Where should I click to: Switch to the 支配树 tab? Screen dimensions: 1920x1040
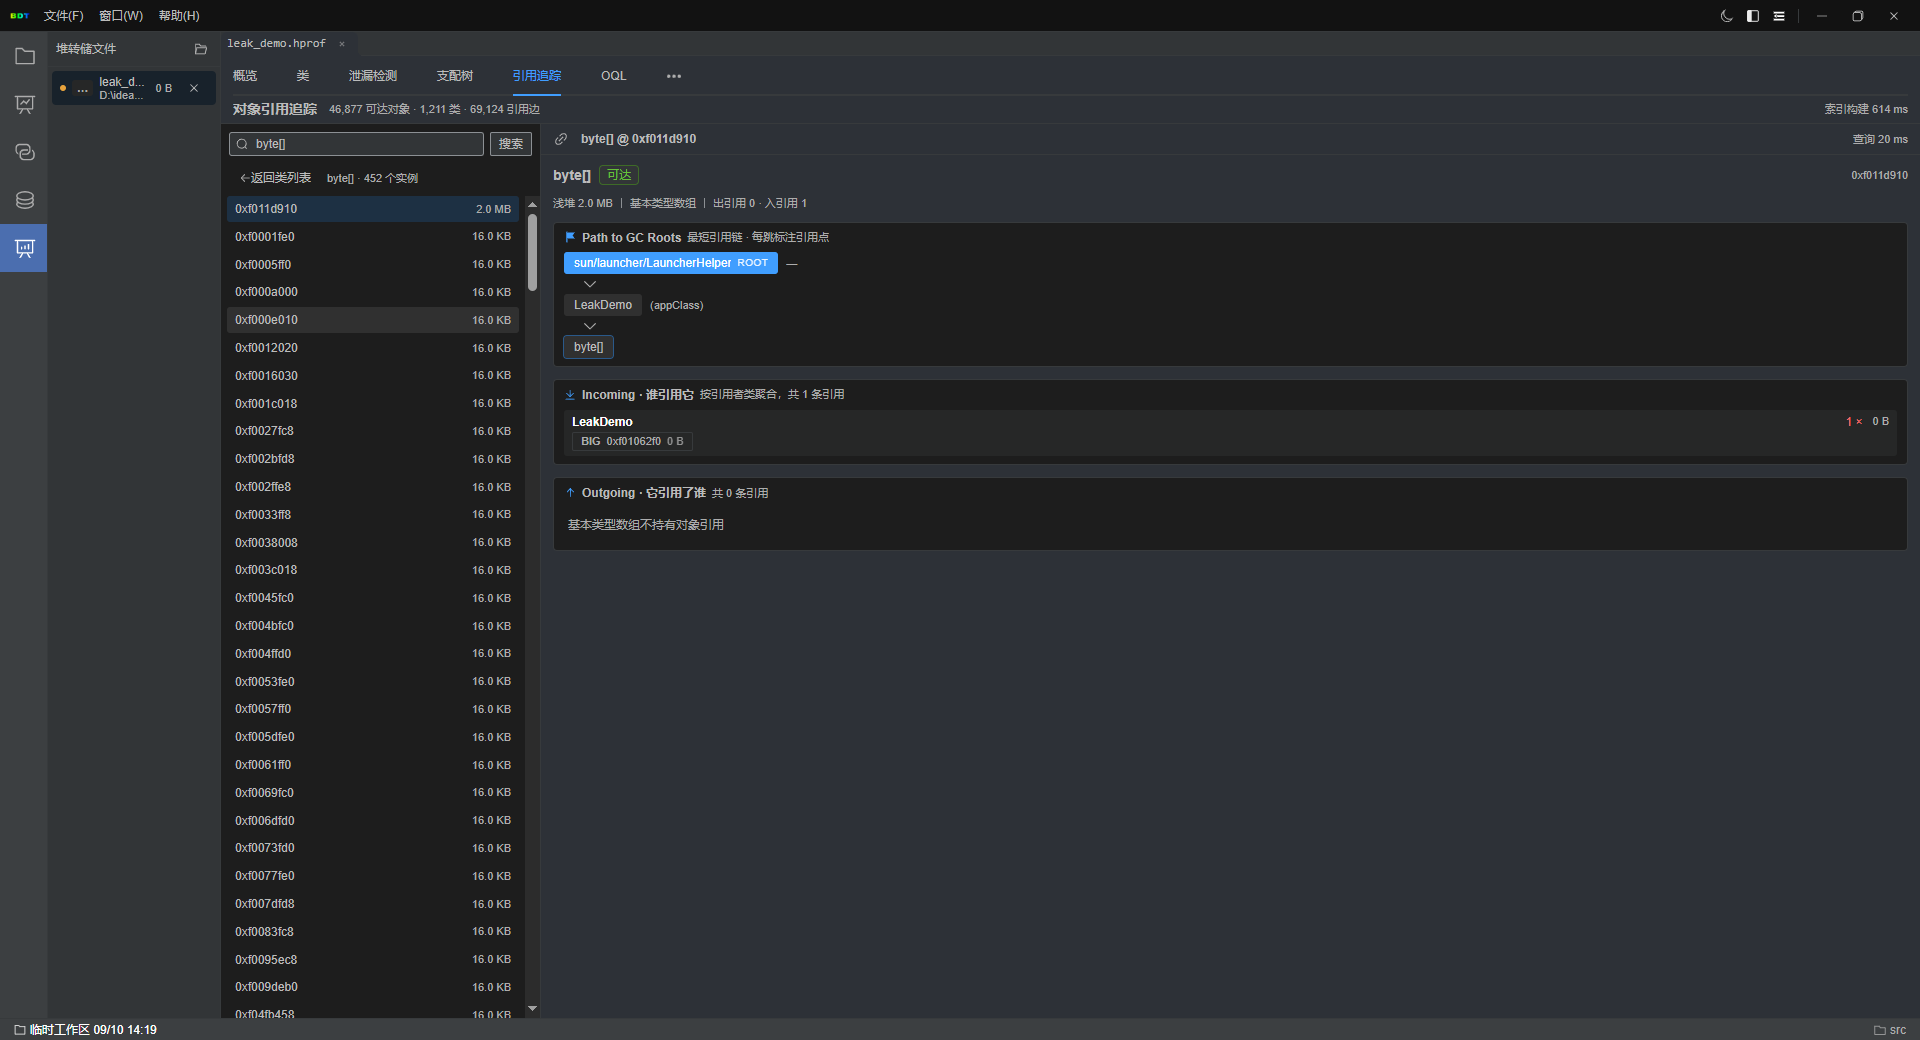tap(455, 76)
